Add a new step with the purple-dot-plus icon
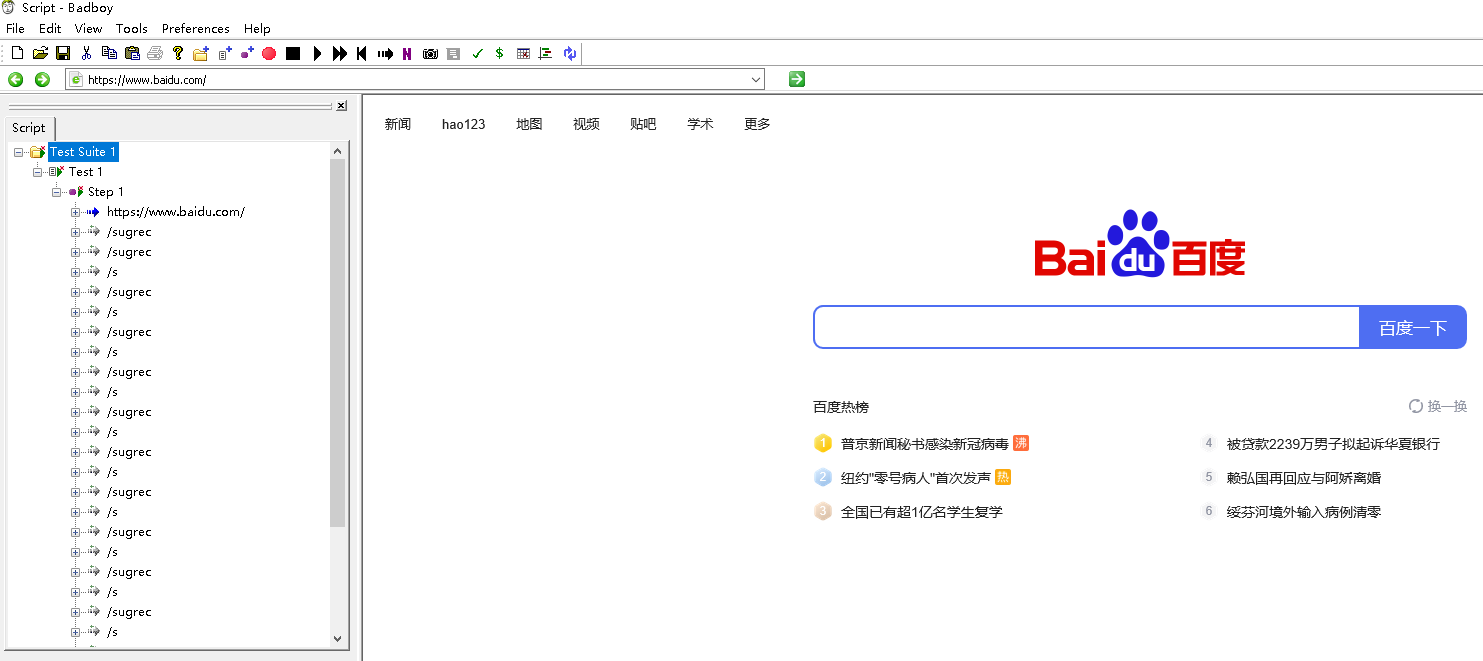This screenshot has height=661, width=1483. [x=247, y=53]
